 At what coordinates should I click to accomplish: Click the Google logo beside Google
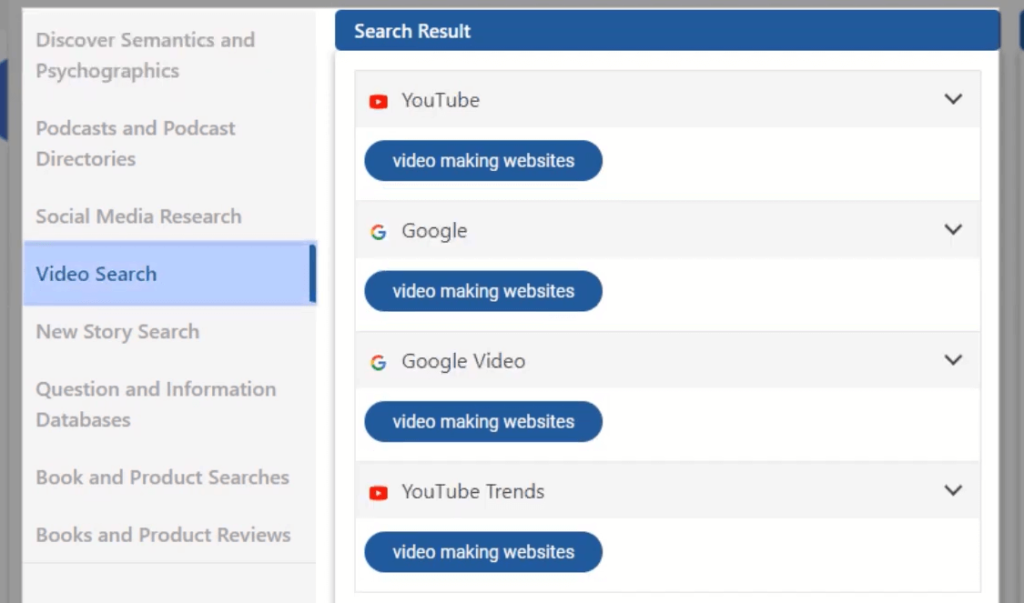378,232
